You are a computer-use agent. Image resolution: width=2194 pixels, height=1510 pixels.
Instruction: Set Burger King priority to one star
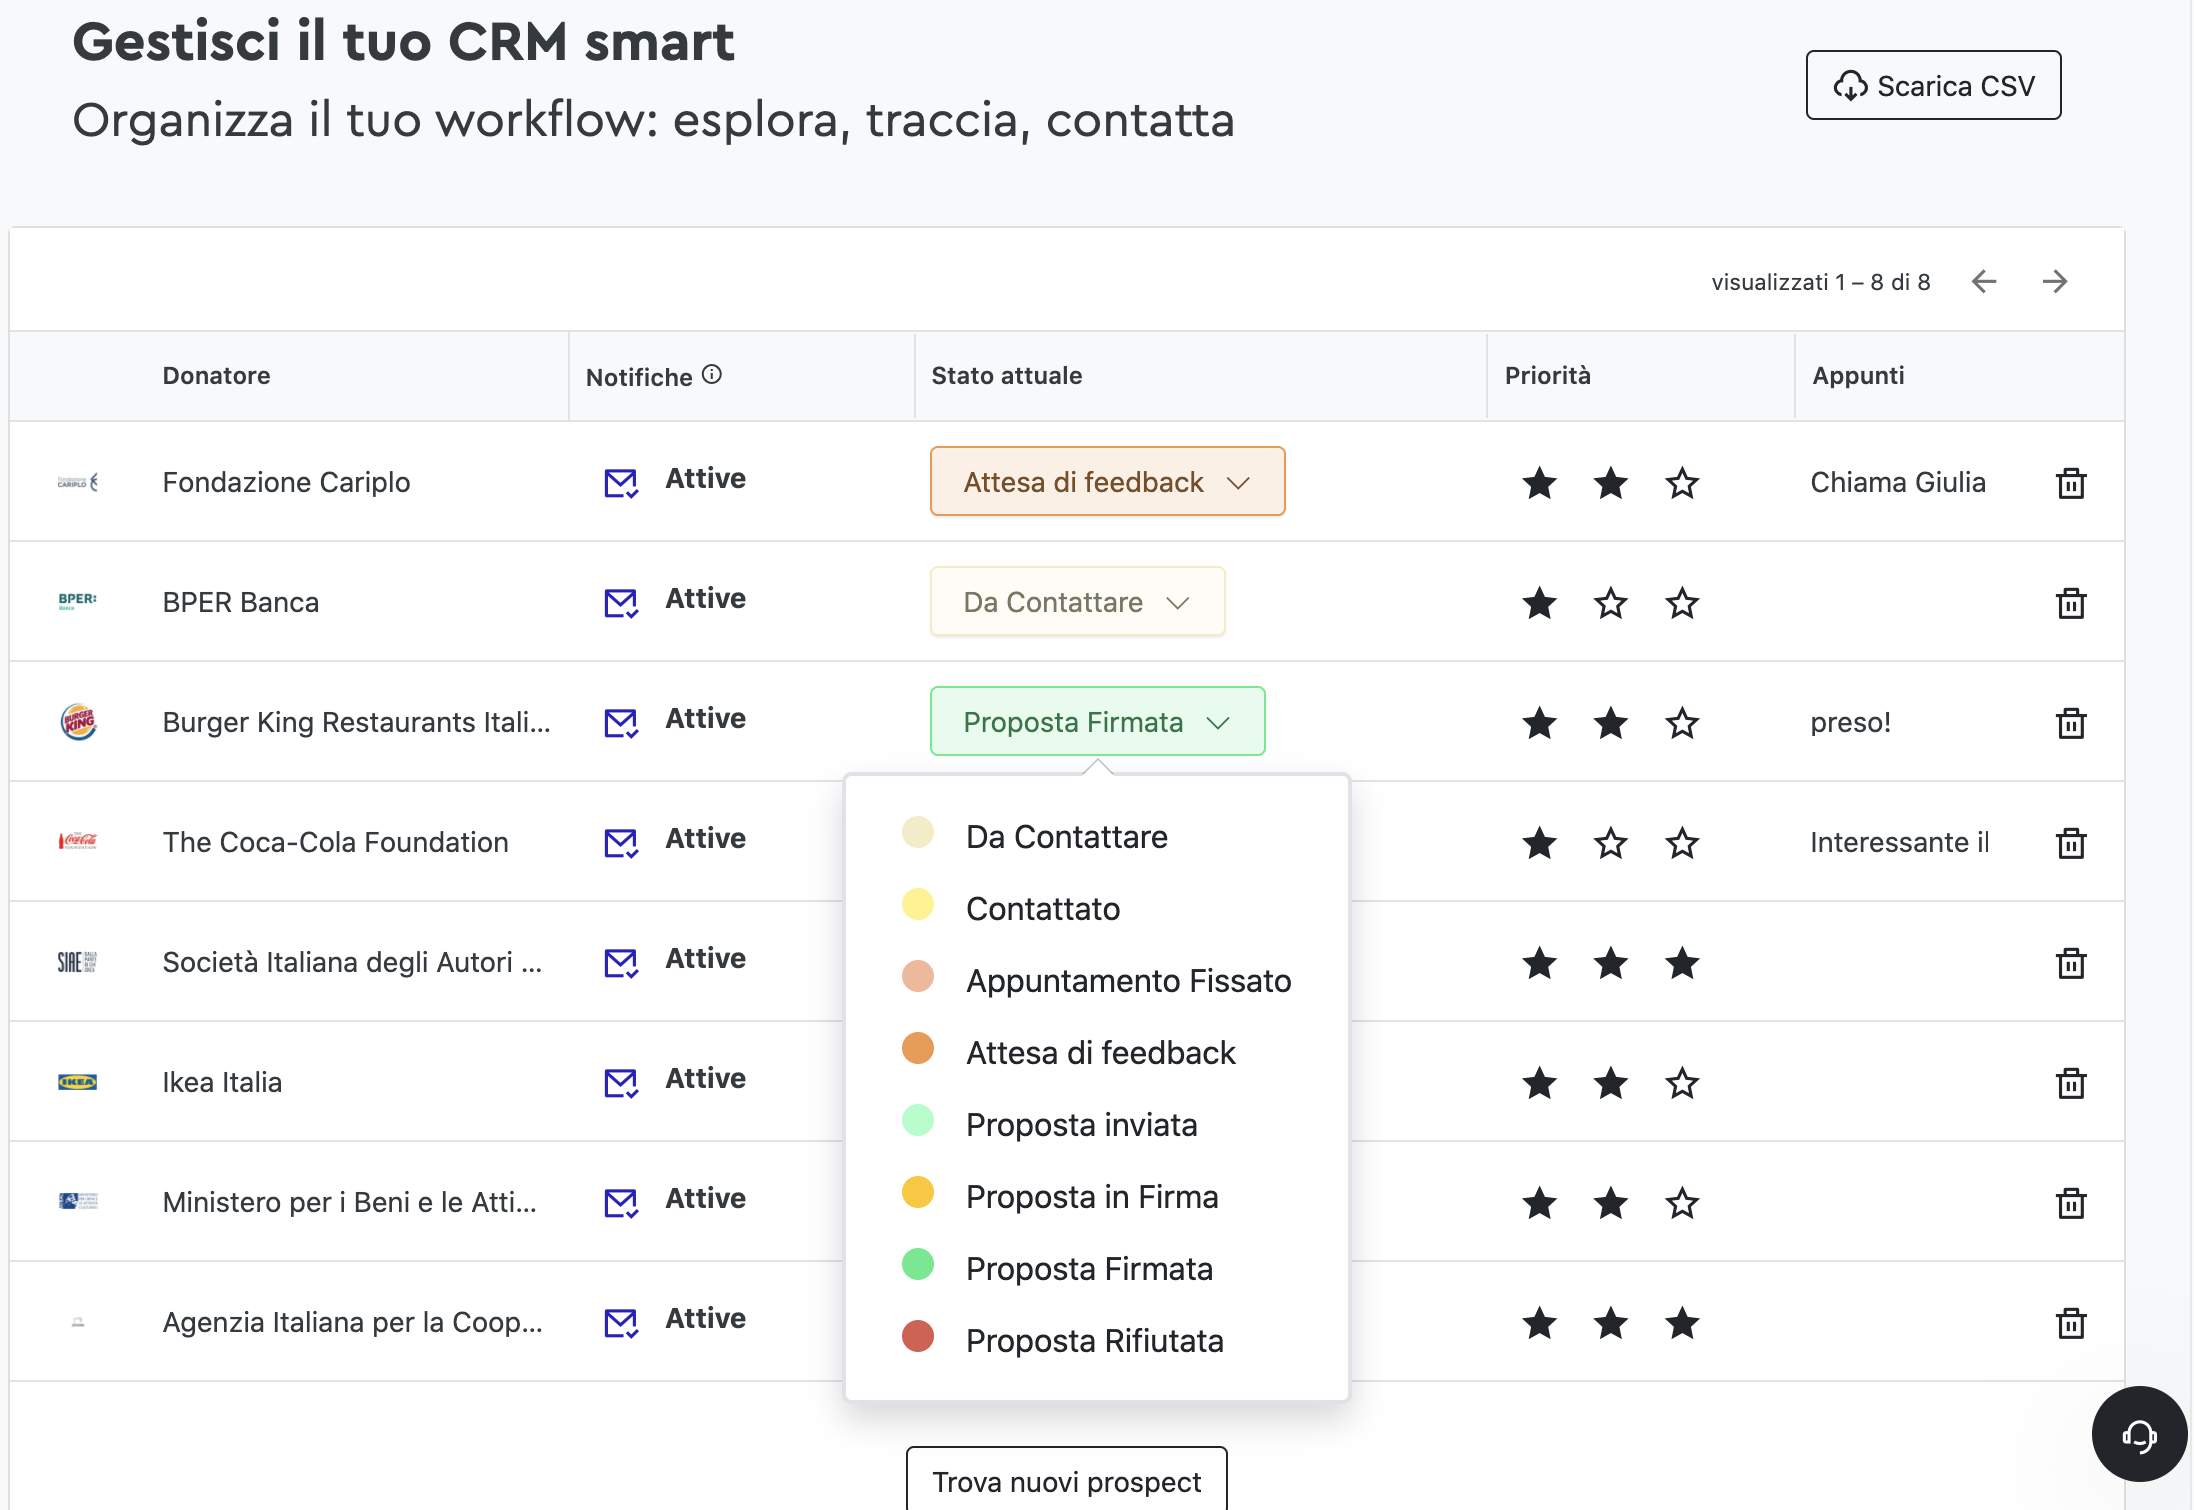coord(1539,723)
